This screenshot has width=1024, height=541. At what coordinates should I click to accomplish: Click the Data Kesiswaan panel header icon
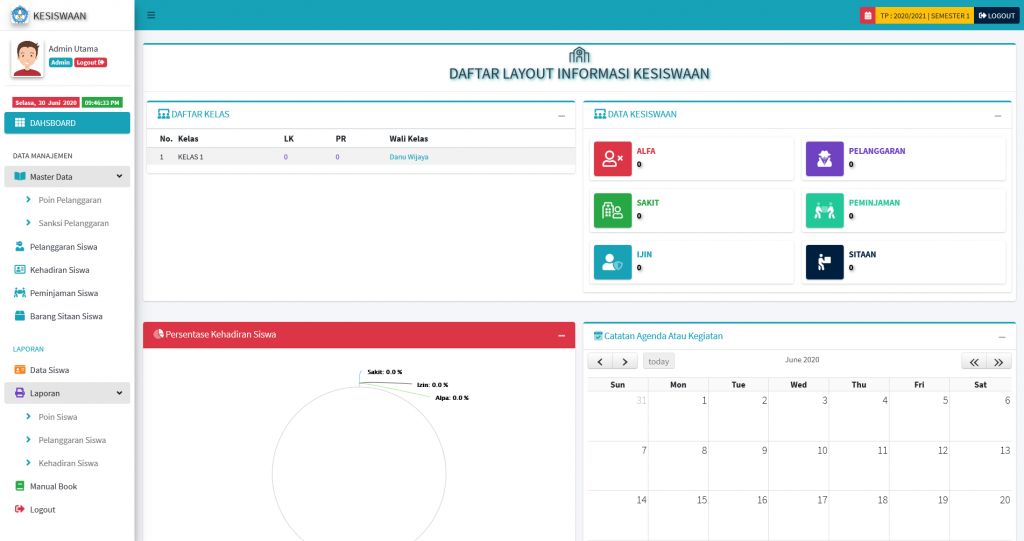pos(600,114)
